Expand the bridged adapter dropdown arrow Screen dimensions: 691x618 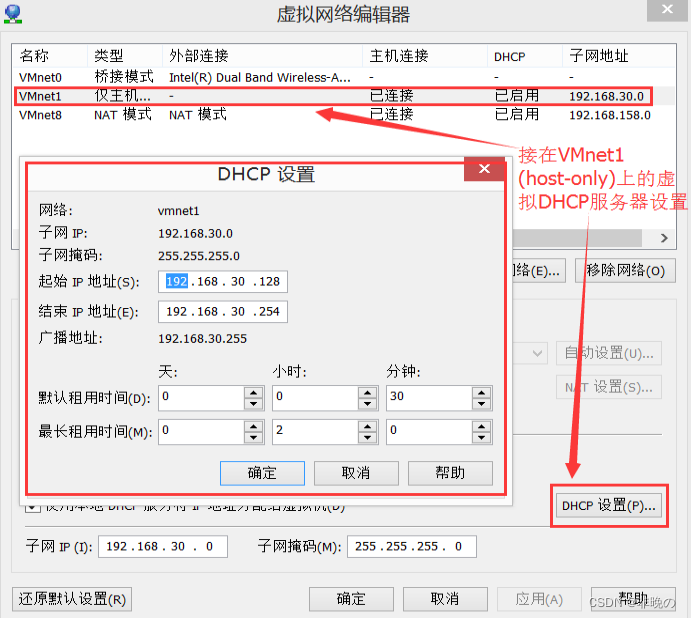[537, 353]
